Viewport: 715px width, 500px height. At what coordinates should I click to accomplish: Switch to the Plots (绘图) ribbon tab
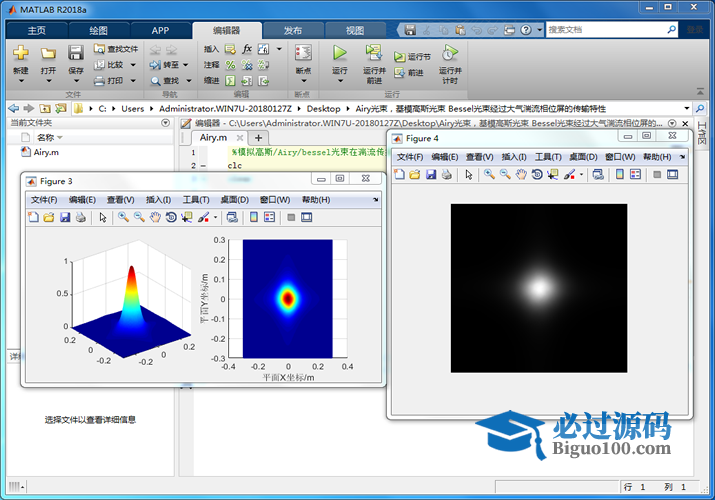98,31
